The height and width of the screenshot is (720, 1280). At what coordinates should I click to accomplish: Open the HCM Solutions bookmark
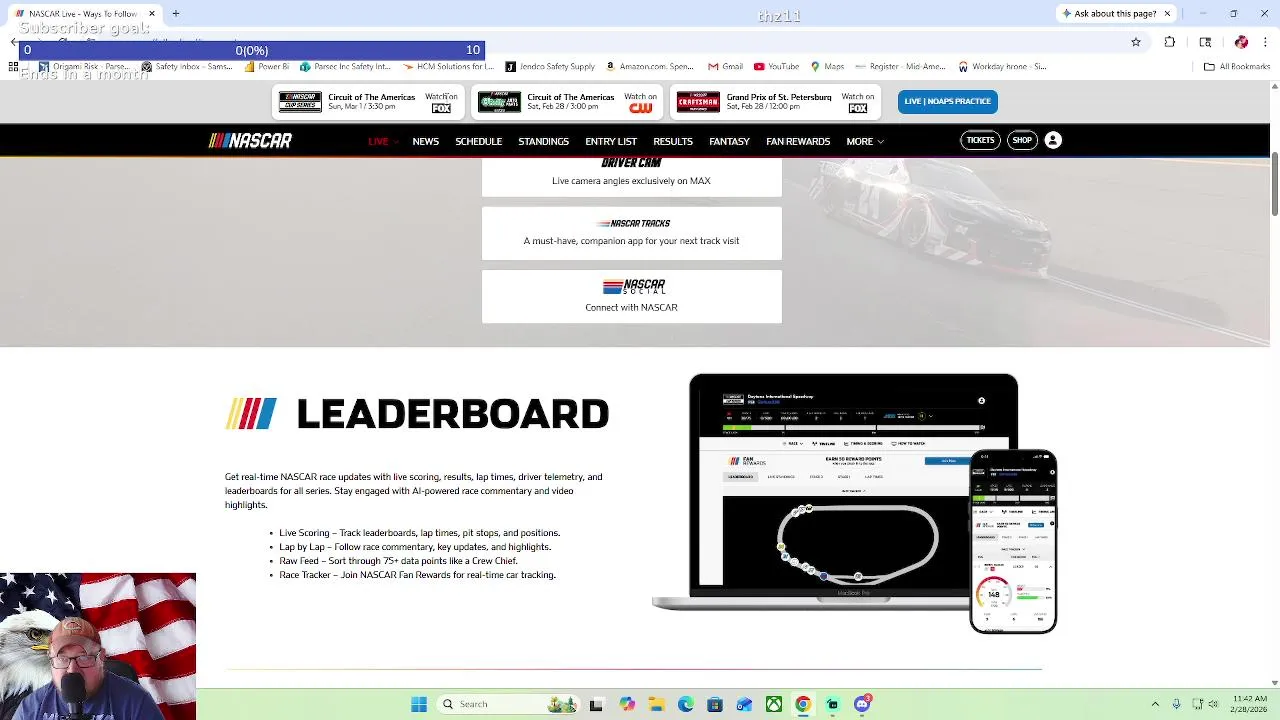coord(449,67)
